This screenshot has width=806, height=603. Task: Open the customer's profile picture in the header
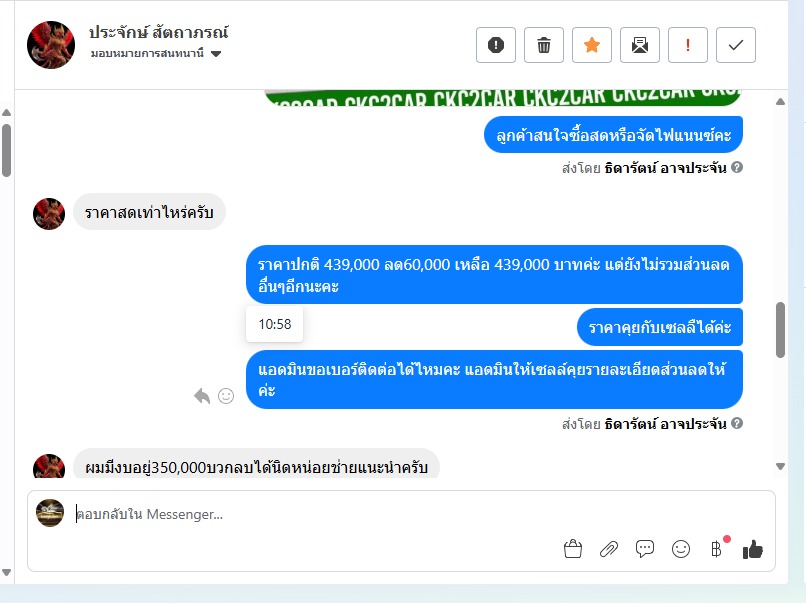pyautogui.click(x=51, y=45)
